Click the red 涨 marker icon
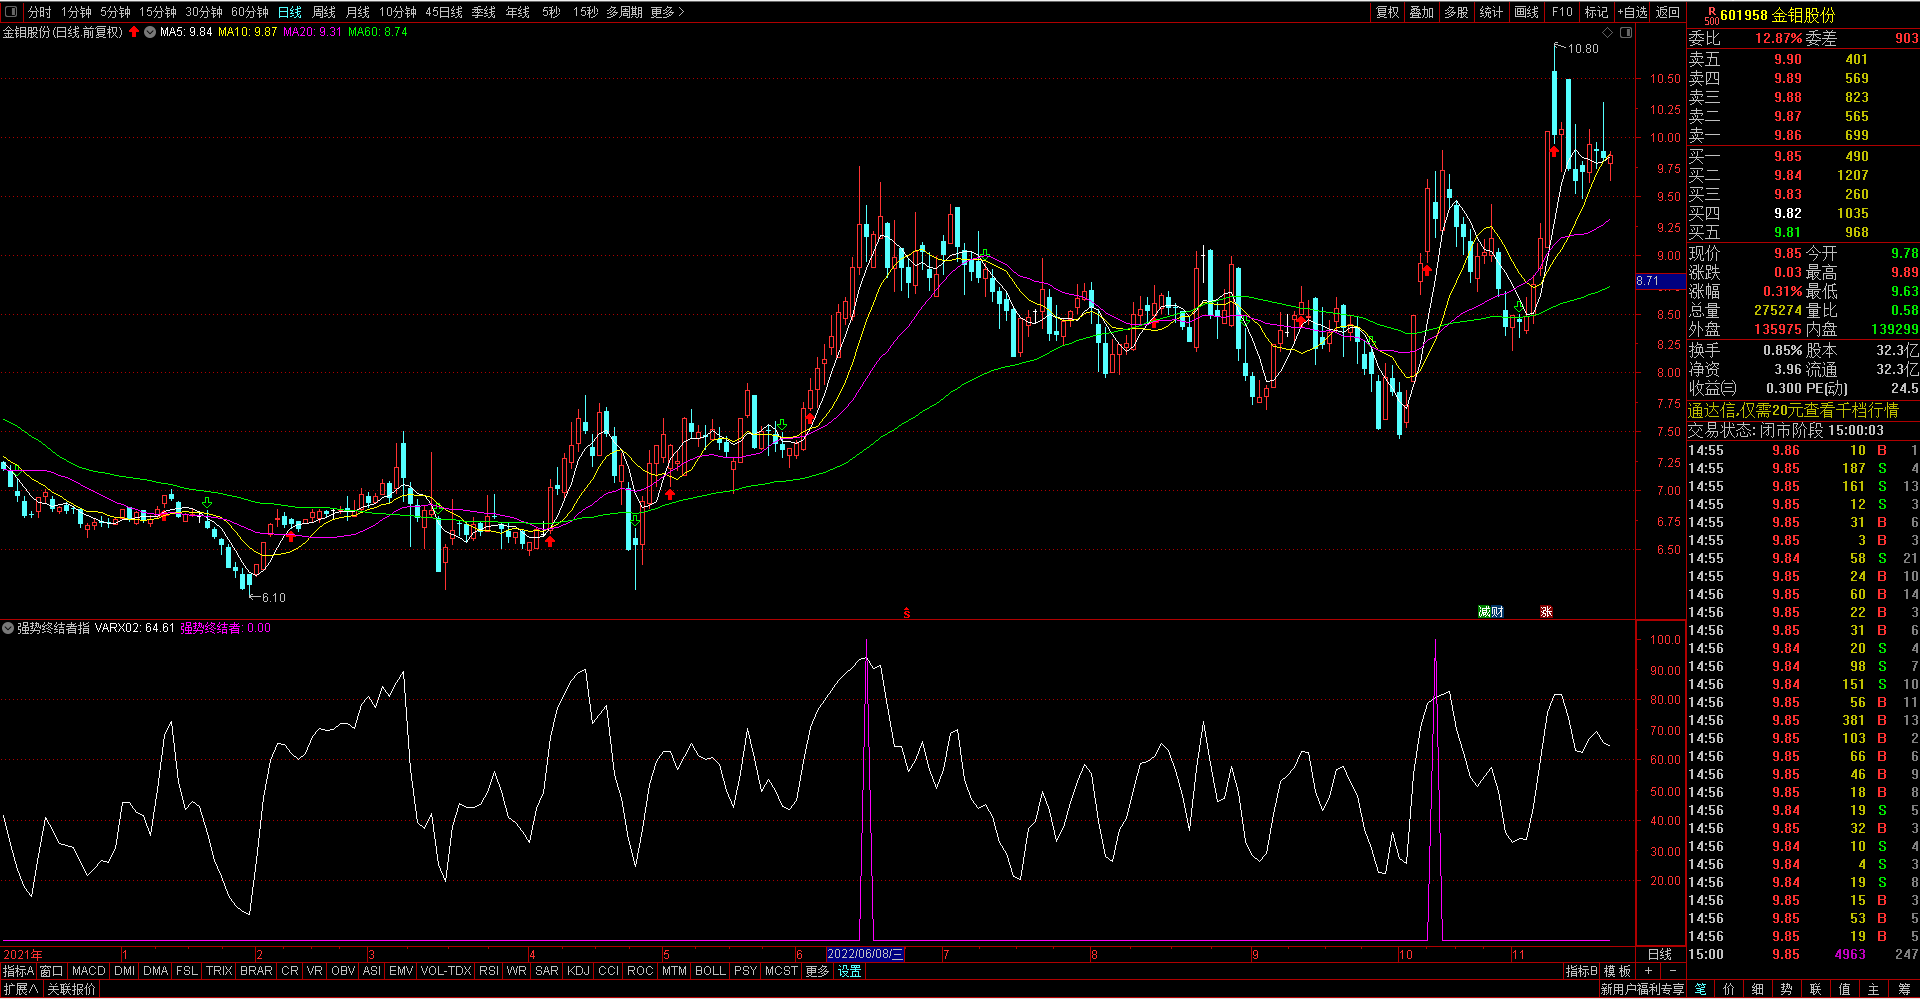The width and height of the screenshot is (1920, 1000). (x=1546, y=612)
